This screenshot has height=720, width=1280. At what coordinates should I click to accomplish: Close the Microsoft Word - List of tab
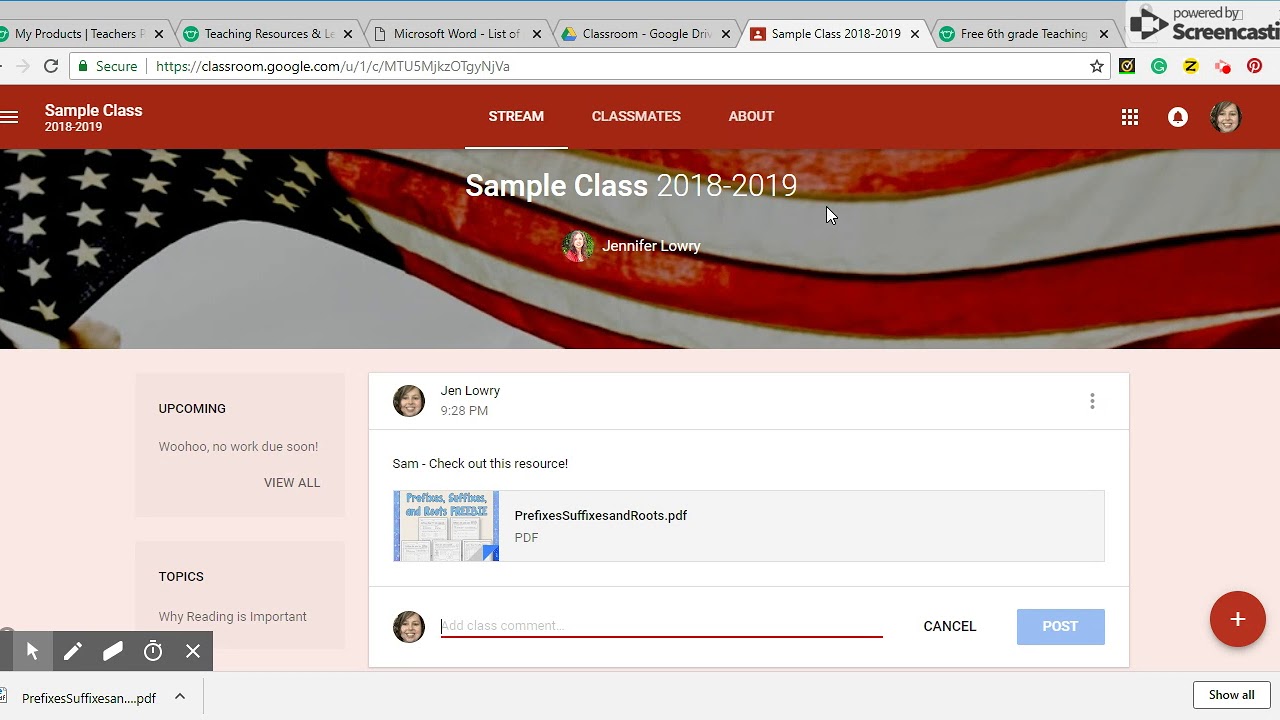click(x=537, y=34)
